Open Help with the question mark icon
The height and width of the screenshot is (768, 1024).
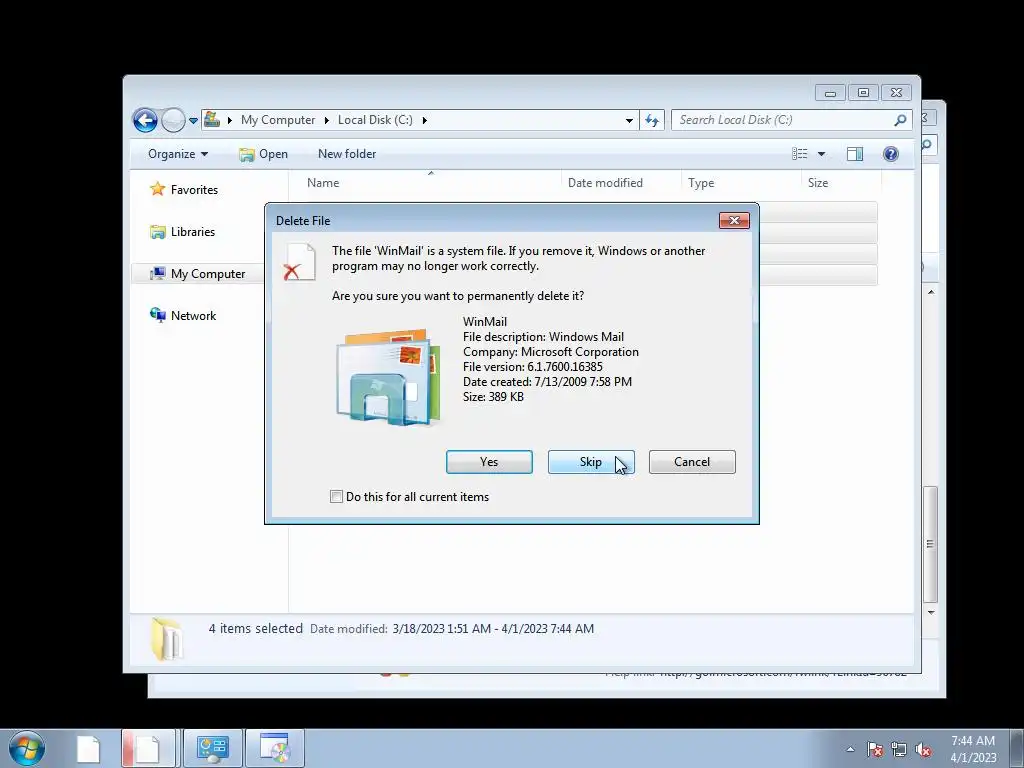click(x=891, y=154)
